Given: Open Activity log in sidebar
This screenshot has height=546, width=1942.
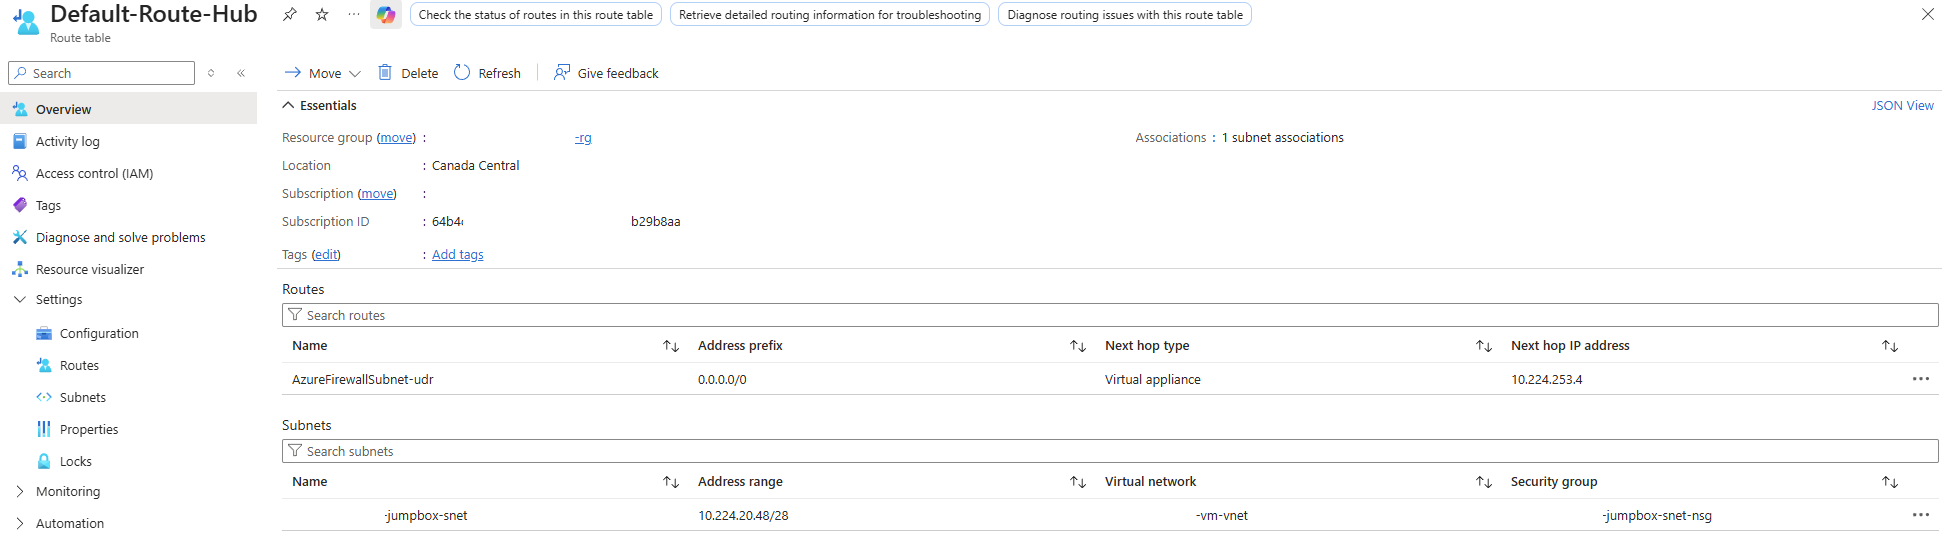Looking at the screenshot, I should (x=68, y=141).
